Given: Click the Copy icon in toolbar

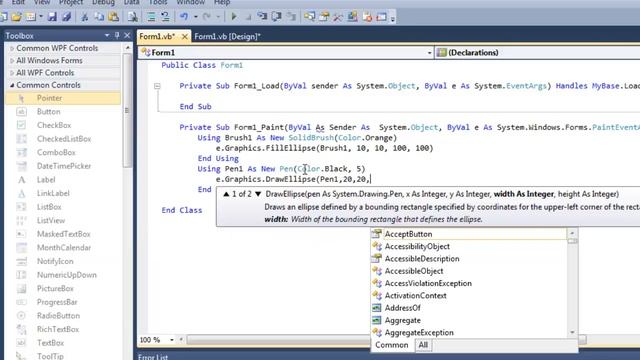Looking at the screenshot, I should point(99,17).
